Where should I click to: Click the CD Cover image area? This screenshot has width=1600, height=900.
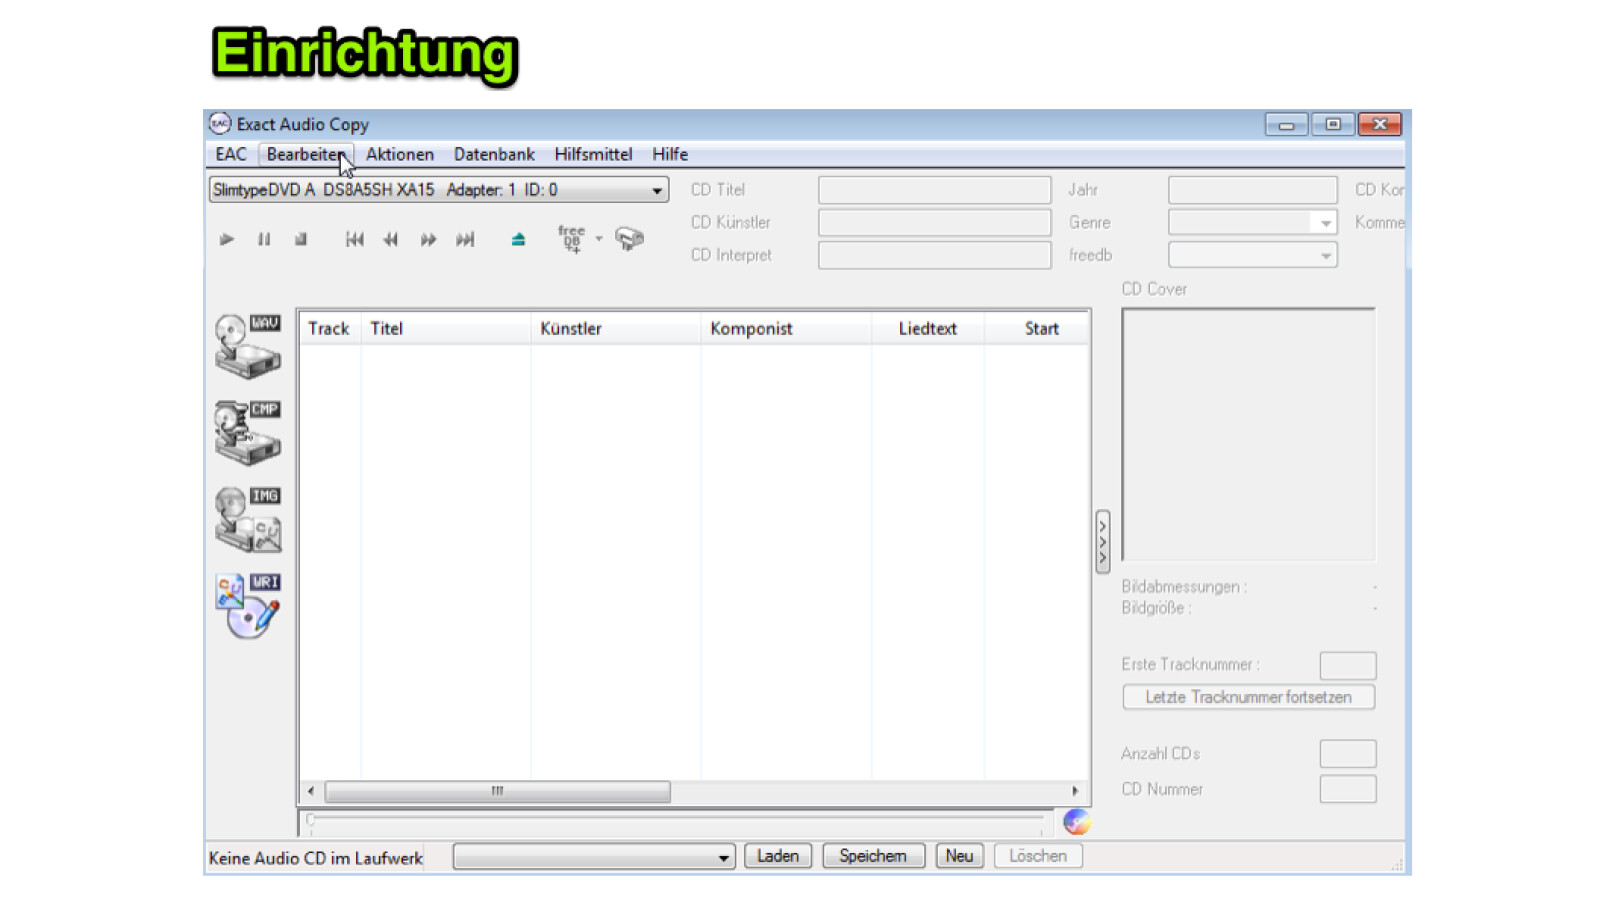click(1248, 435)
